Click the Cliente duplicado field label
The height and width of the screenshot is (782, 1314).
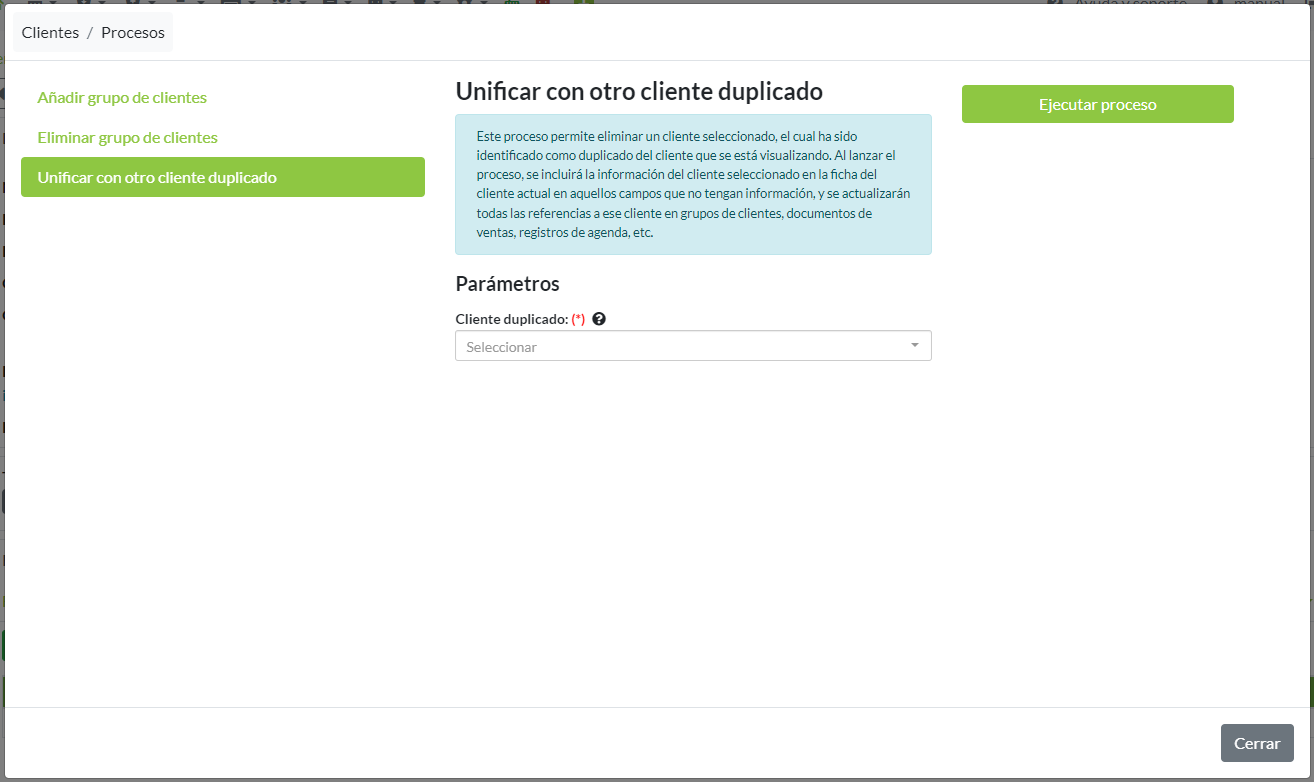510,319
